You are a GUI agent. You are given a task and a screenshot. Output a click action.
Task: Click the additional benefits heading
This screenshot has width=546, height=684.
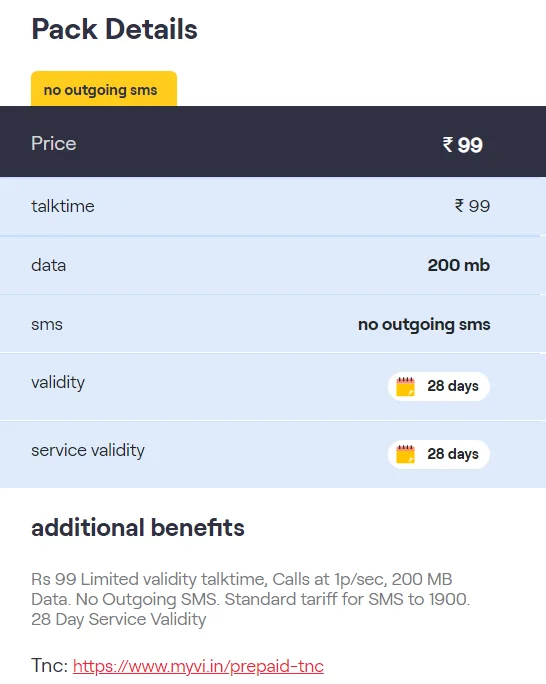(138, 528)
